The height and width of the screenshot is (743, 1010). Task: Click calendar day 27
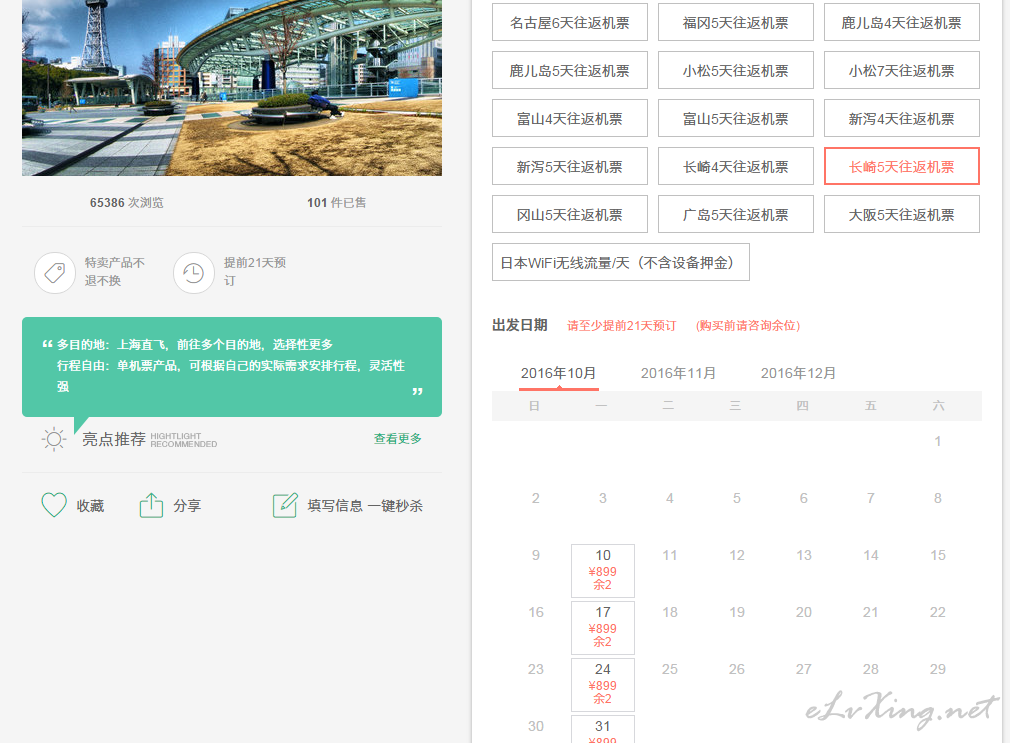[x=804, y=669]
